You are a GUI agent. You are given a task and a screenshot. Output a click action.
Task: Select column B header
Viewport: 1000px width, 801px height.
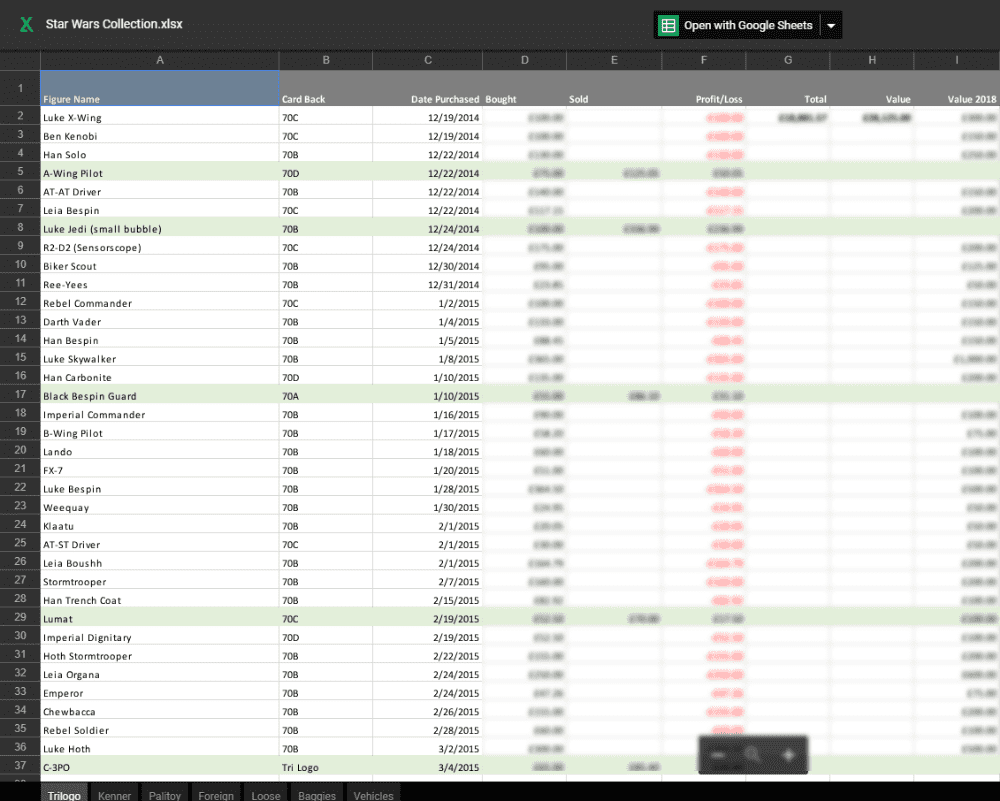coord(326,60)
